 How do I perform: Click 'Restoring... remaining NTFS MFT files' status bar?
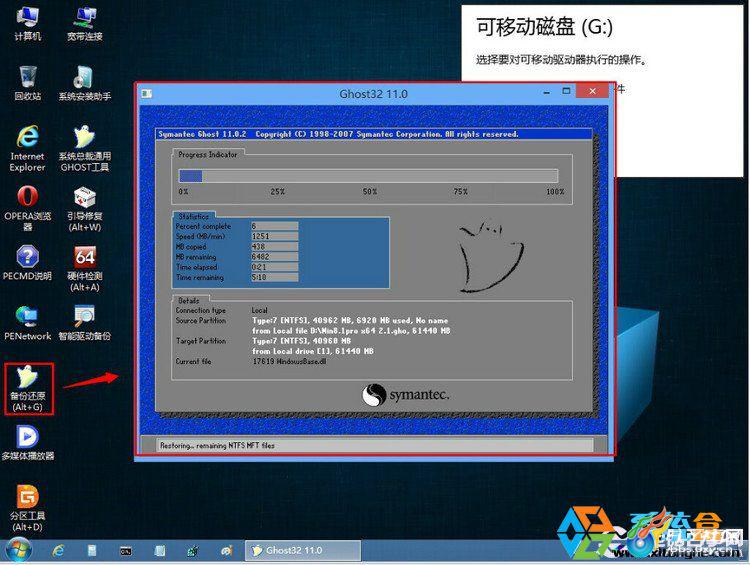(x=375, y=445)
